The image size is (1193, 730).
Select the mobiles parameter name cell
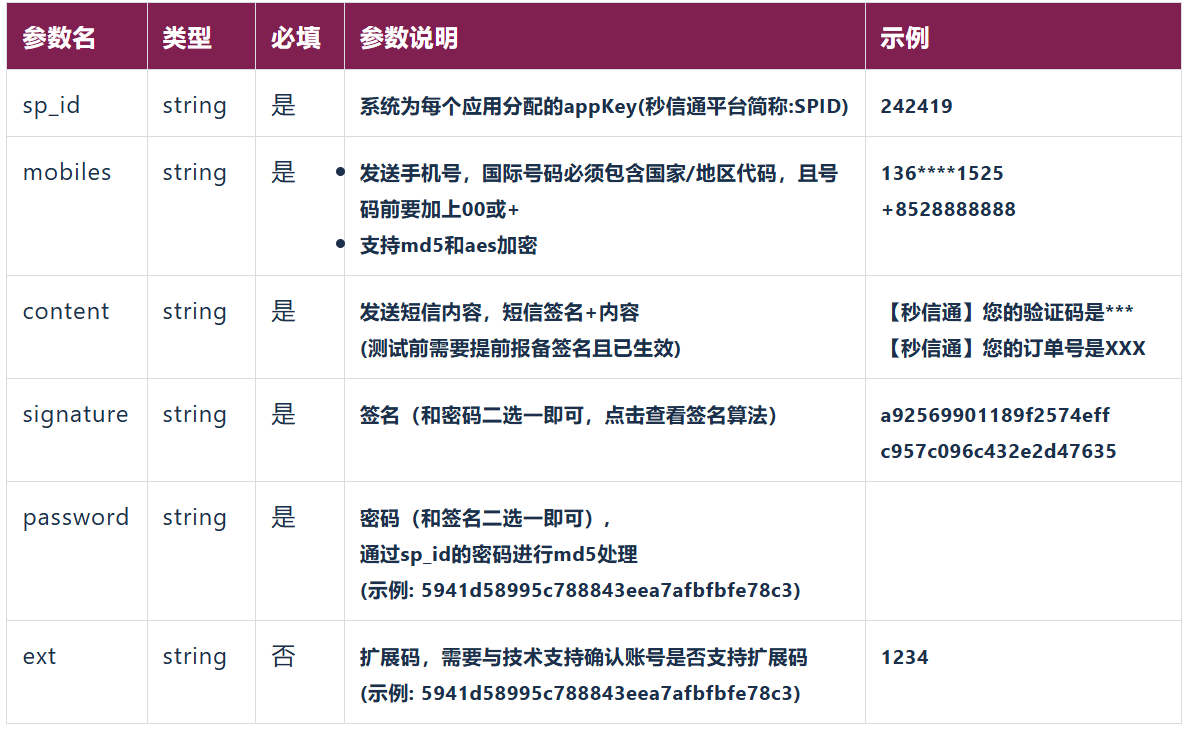tap(67, 172)
